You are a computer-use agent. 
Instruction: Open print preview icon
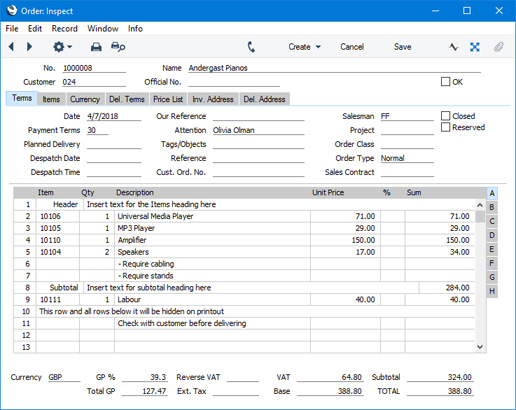(x=118, y=47)
